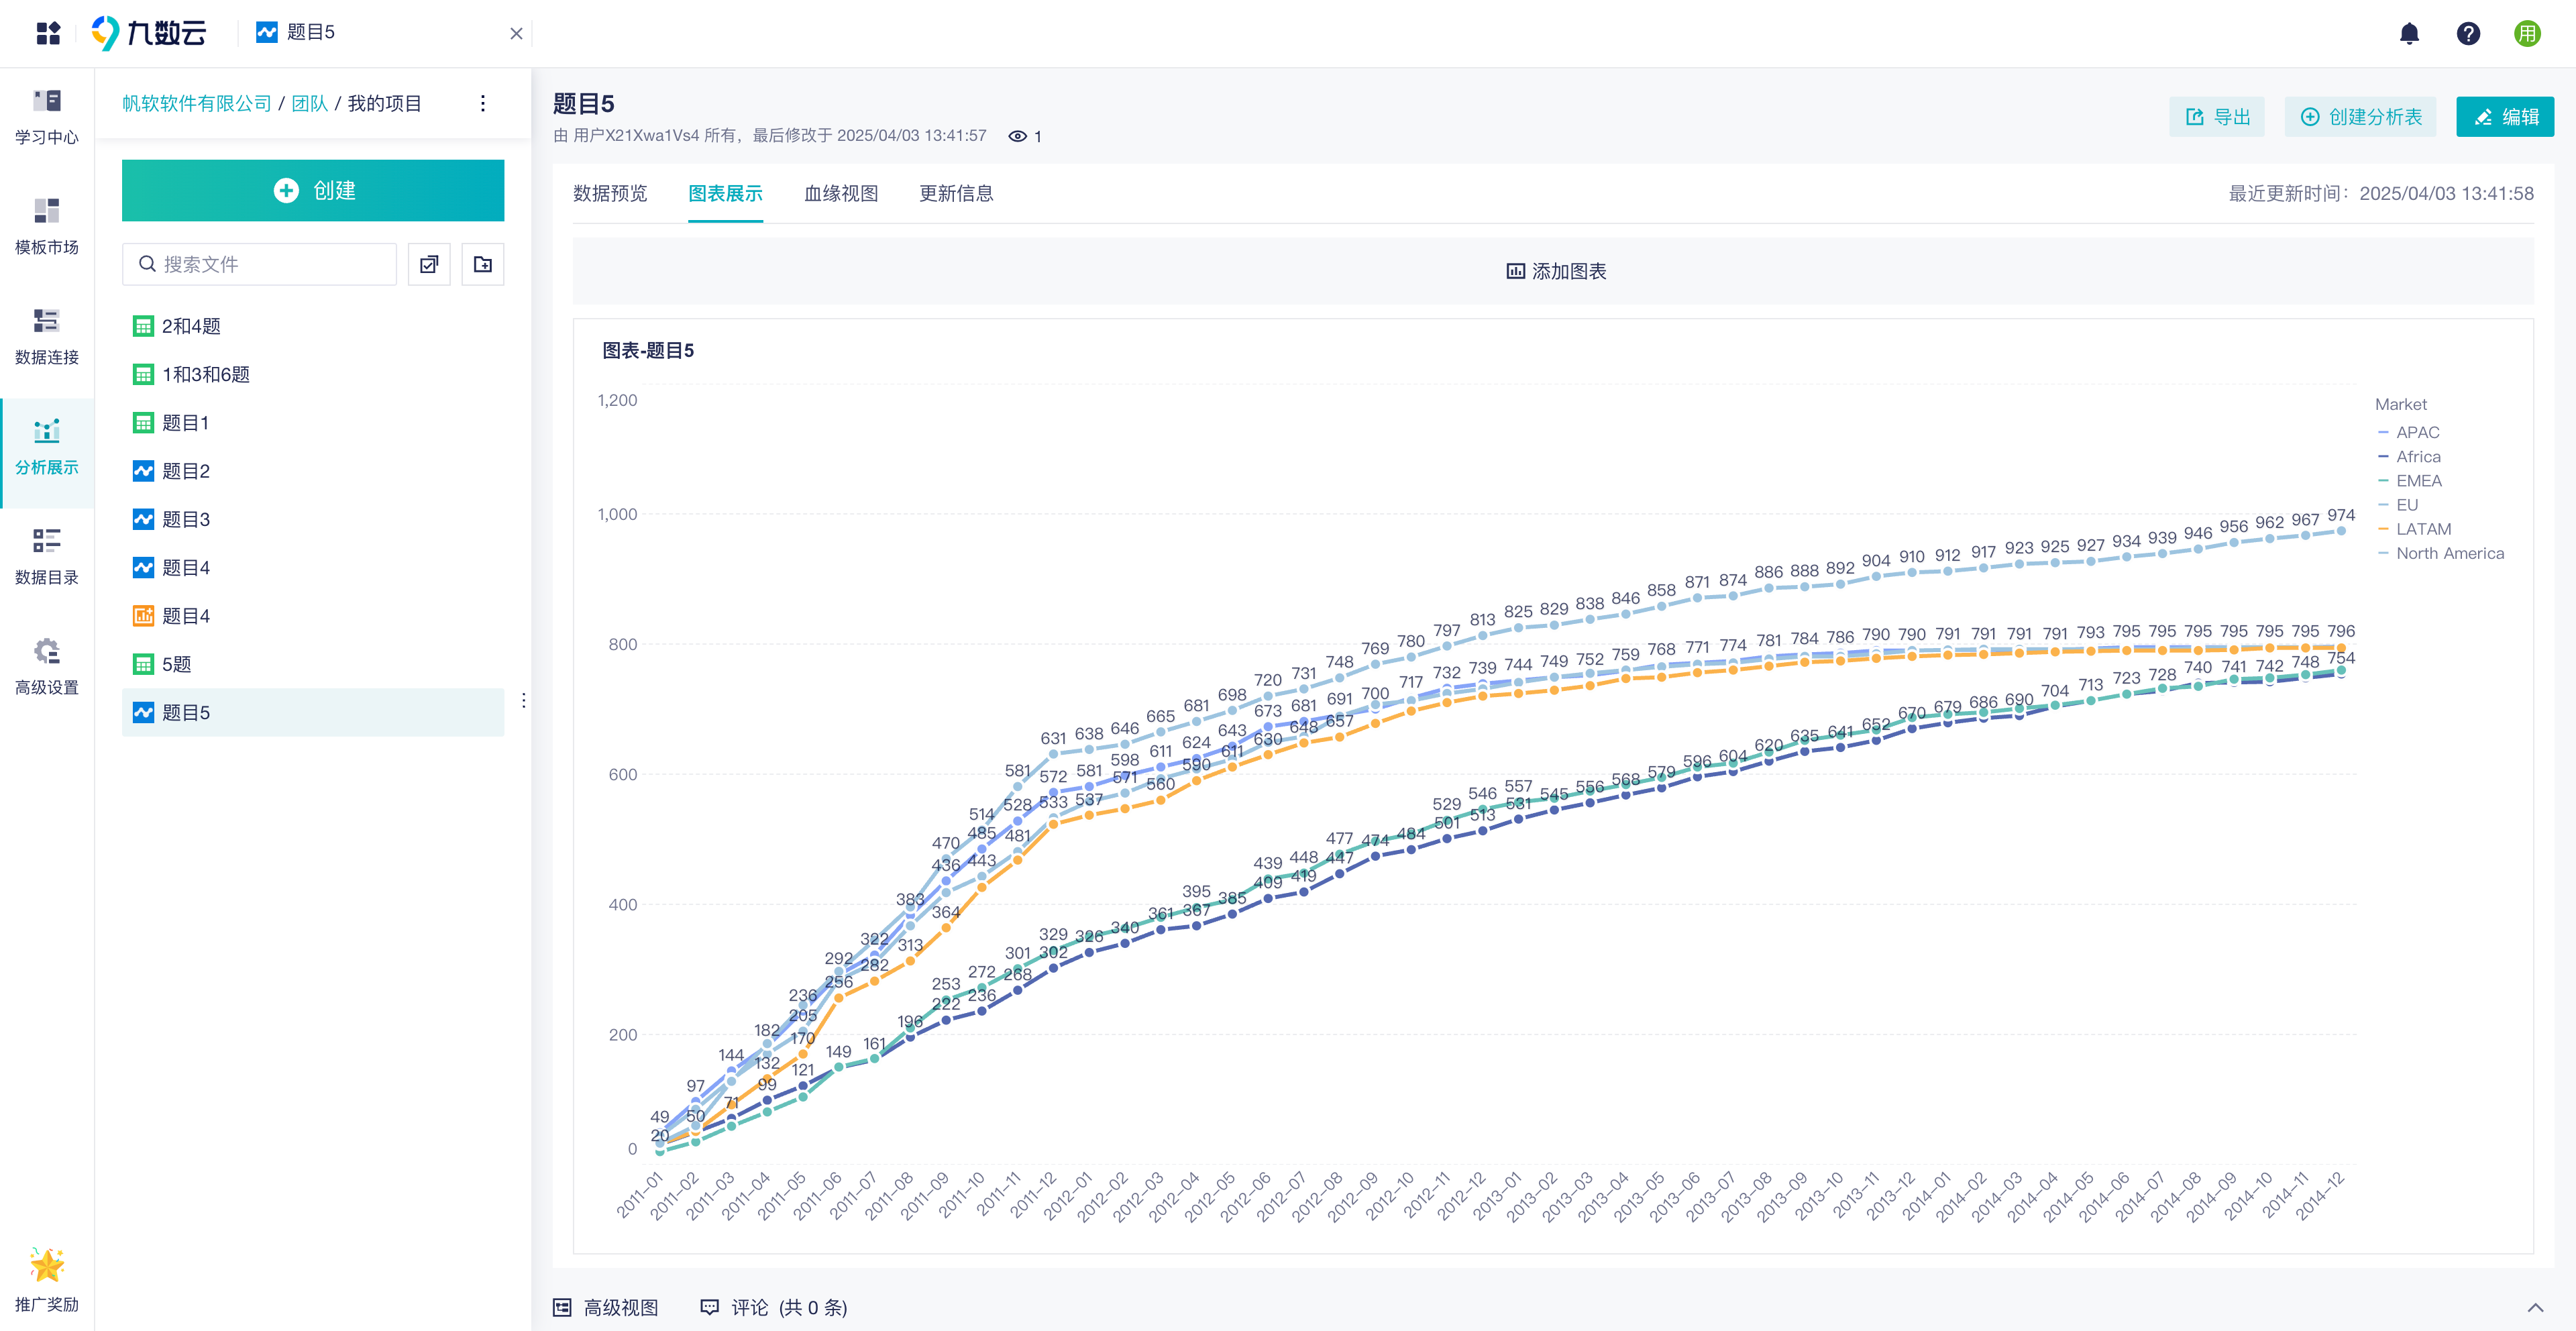Click 添加图表 bar
The image size is (2576, 1331).
click(1553, 271)
